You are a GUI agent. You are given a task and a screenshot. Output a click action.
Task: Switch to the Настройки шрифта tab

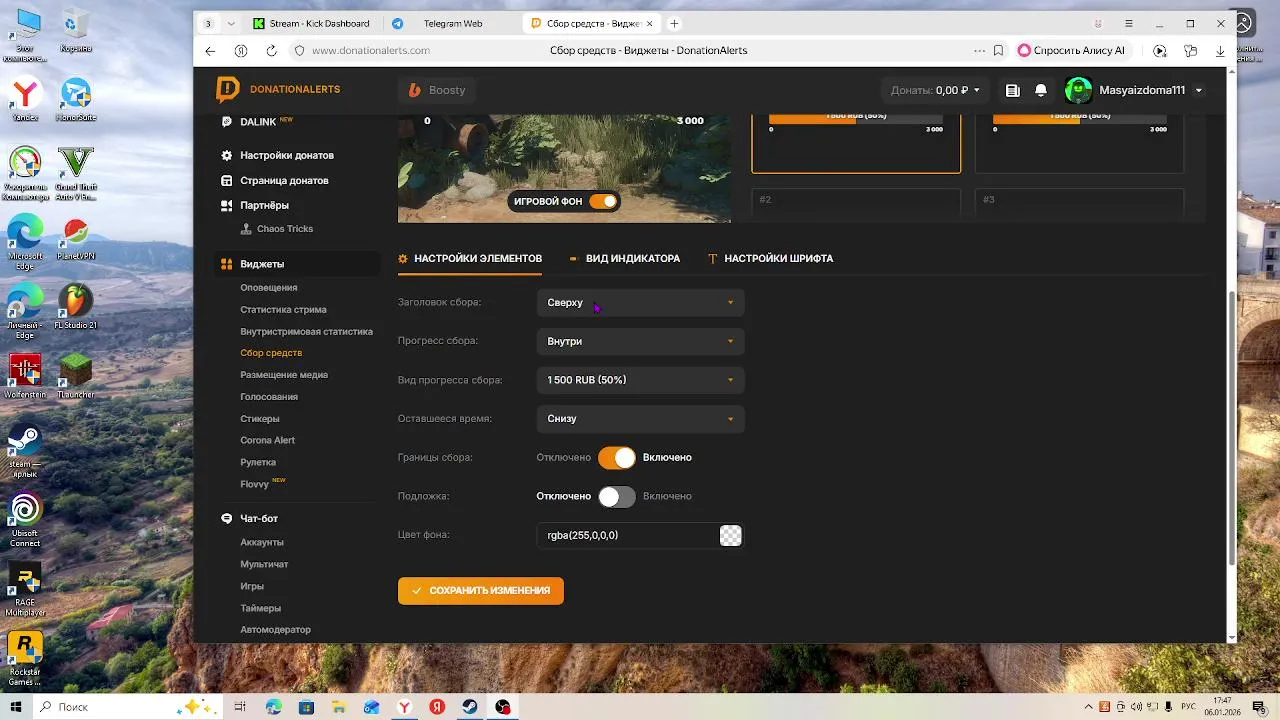tap(770, 258)
